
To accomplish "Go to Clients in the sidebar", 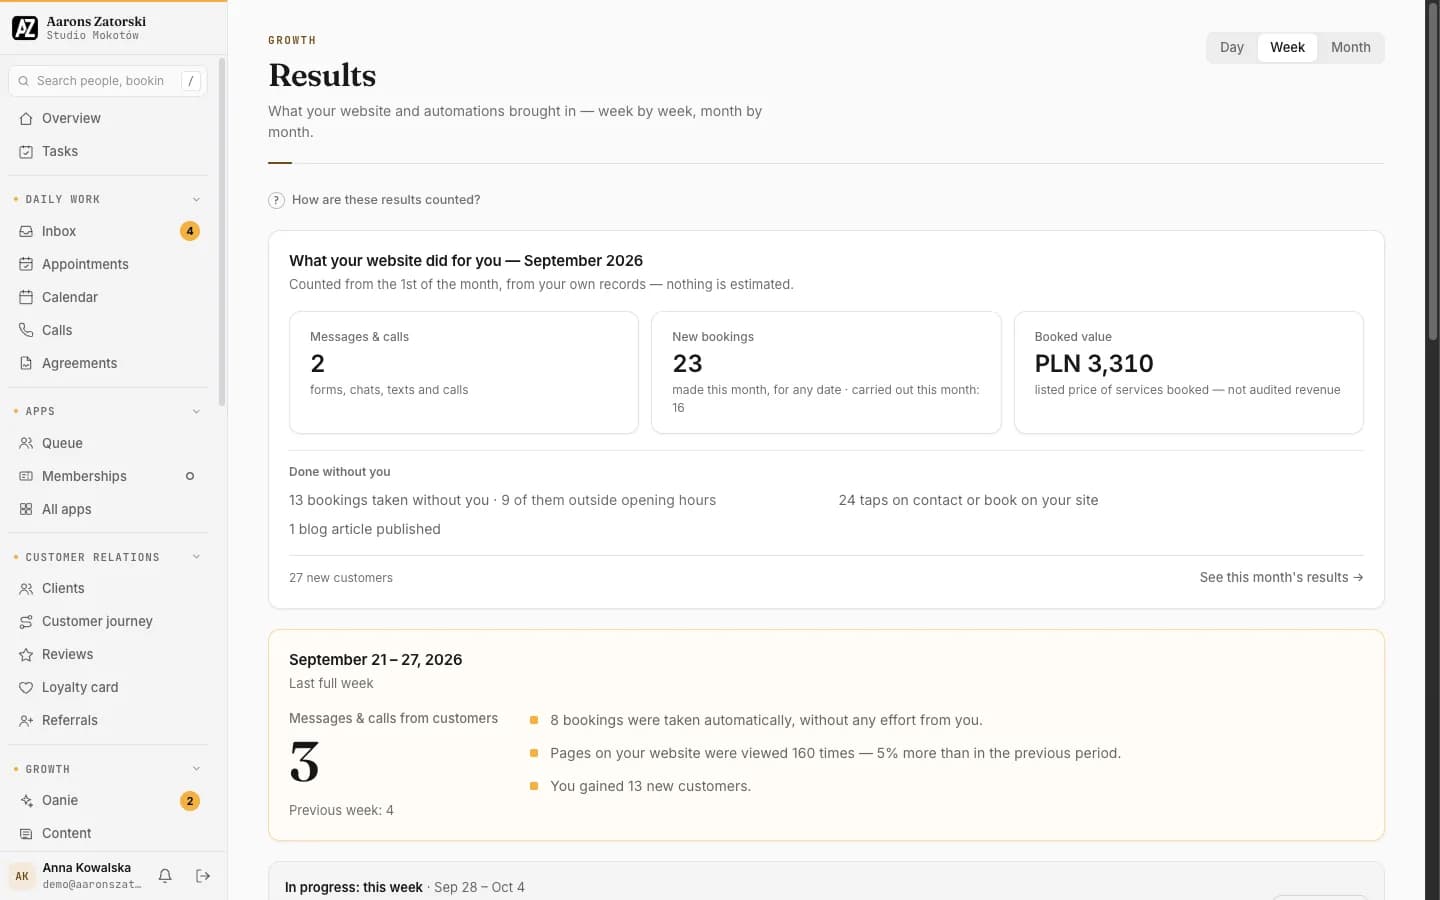I will 108,588.
